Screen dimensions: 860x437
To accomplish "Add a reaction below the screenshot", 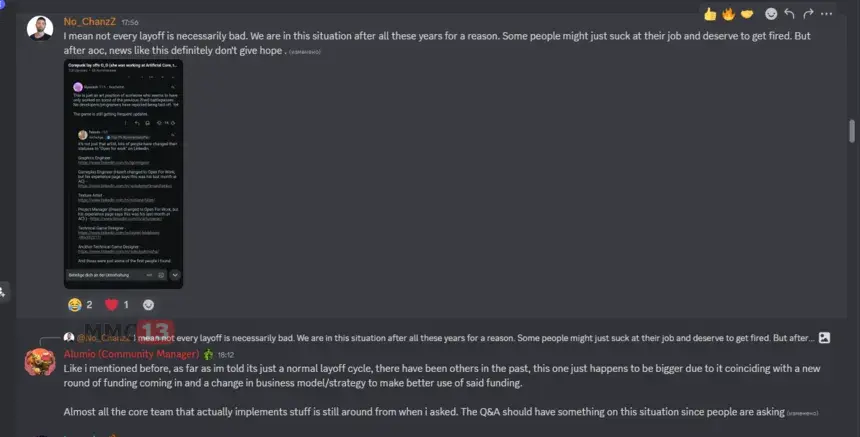I will tap(149, 304).
